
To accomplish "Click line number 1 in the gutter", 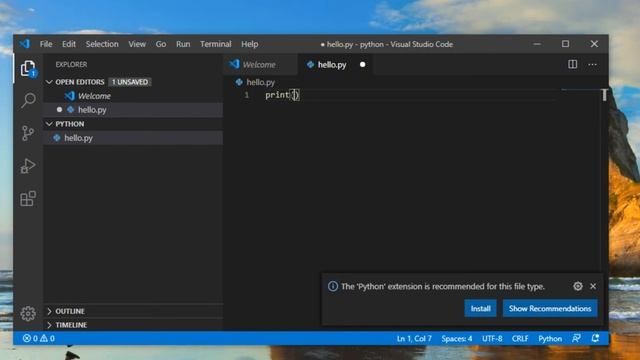I will click(x=247, y=95).
